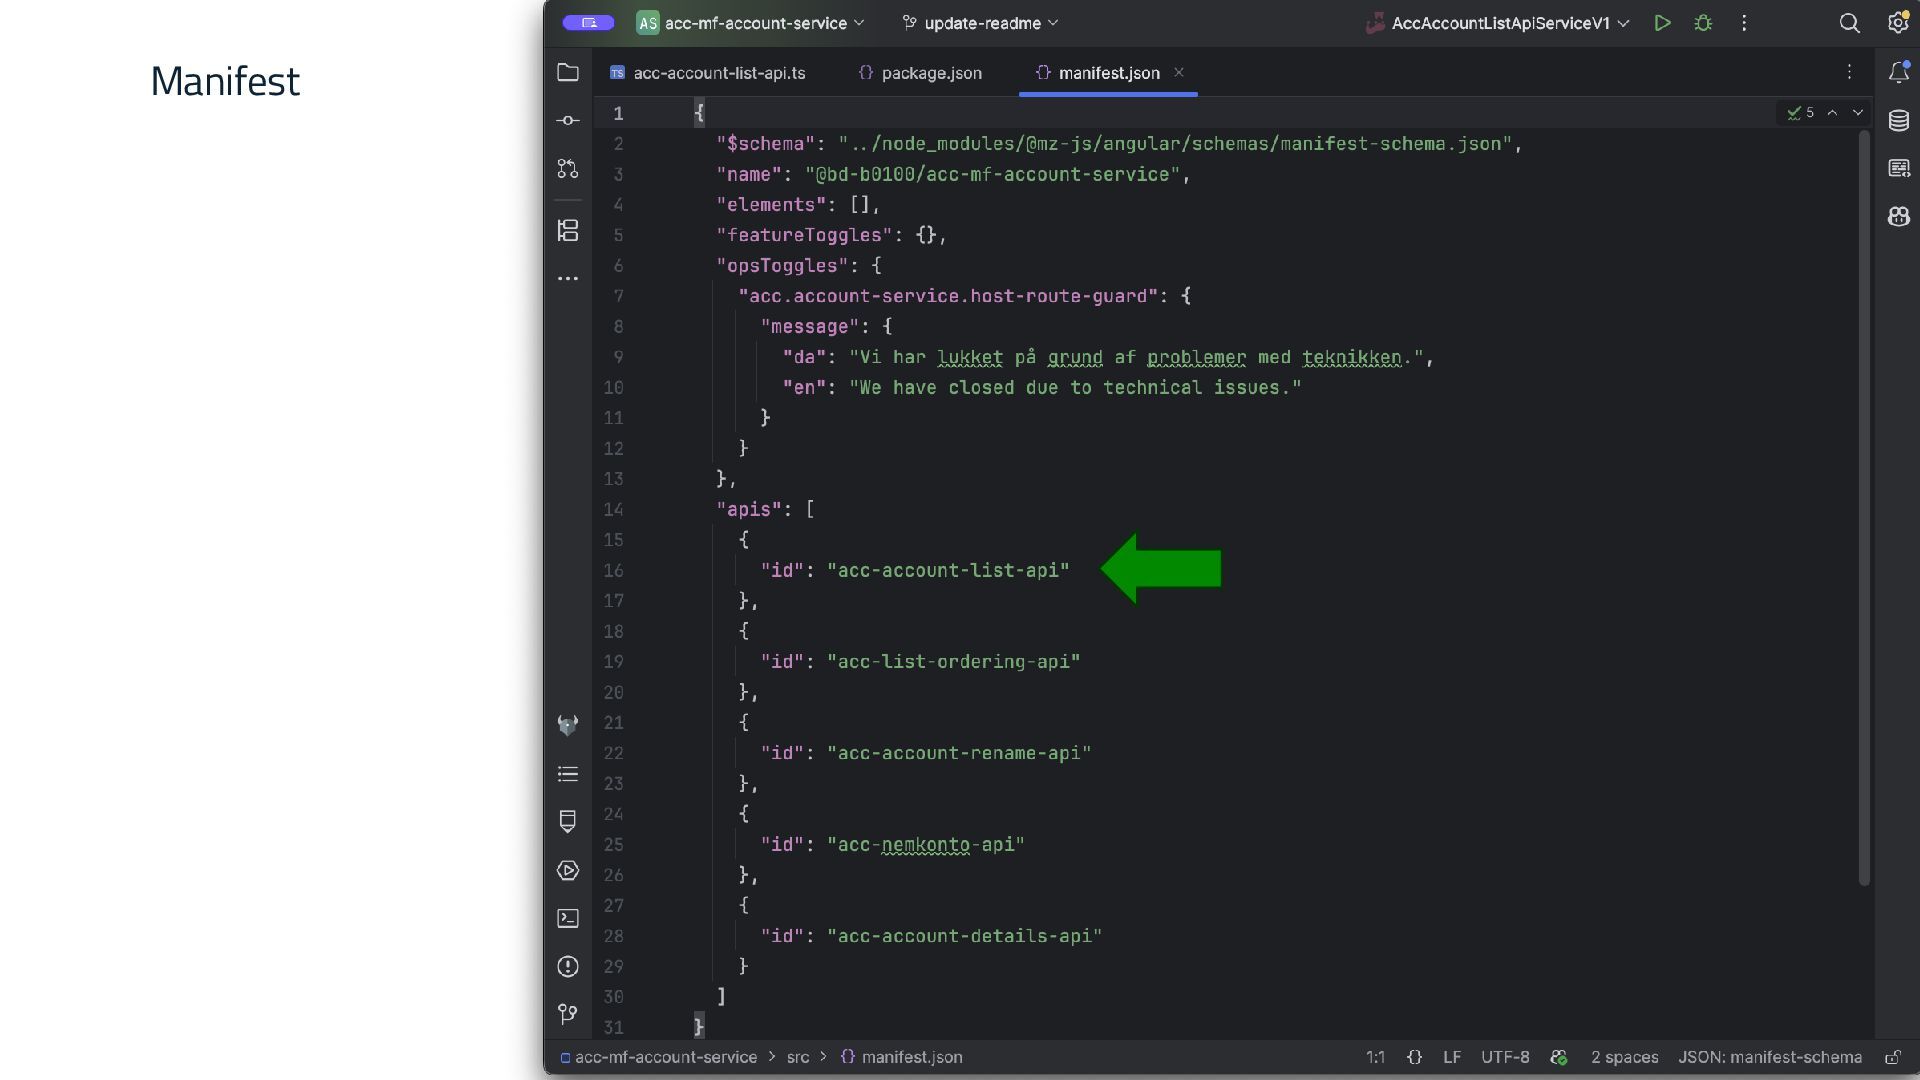
Task: Open the update-readme branch dropdown
Action: click(982, 23)
